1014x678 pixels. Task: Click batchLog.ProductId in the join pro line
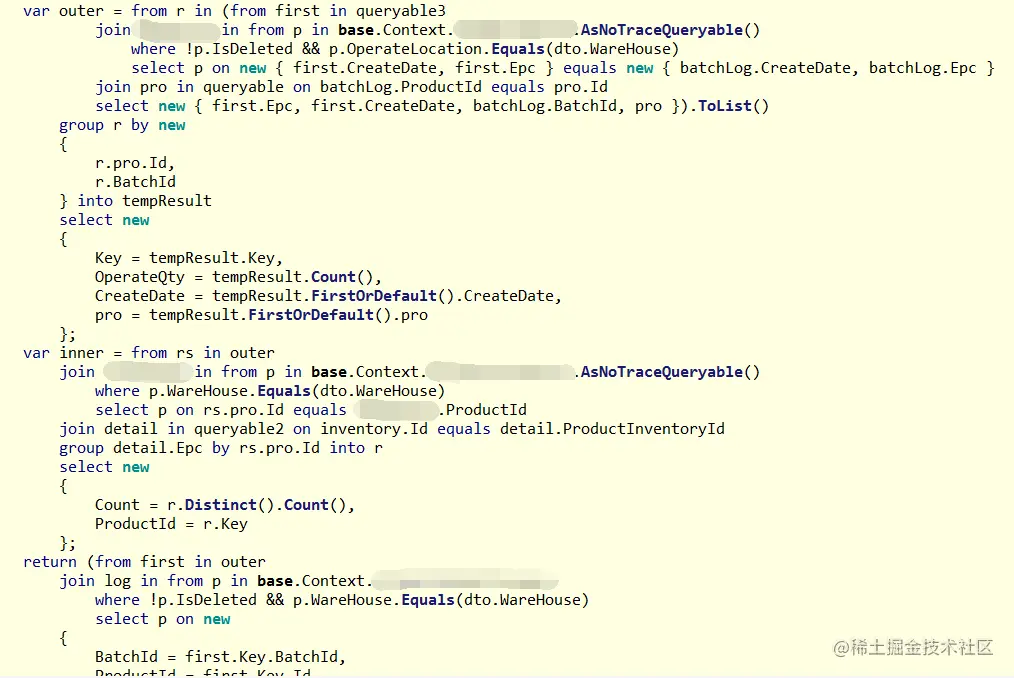(x=400, y=87)
